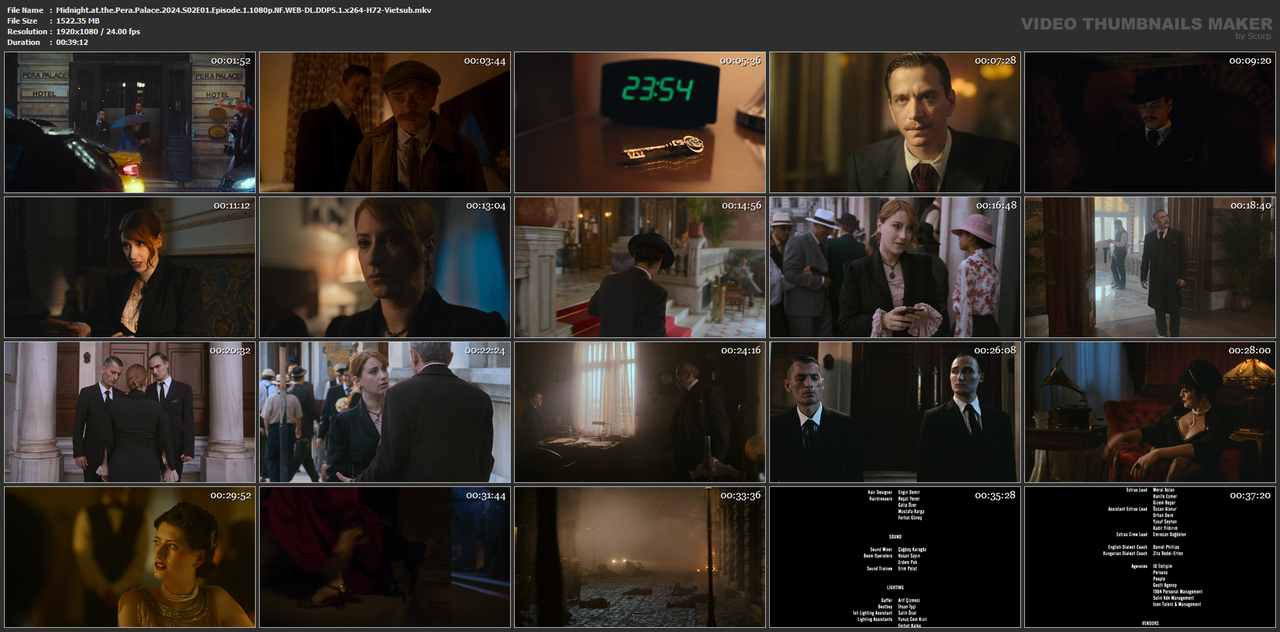Click the File Name label
Viewport: 1280px width, 632px height.
tap(25, 9)
